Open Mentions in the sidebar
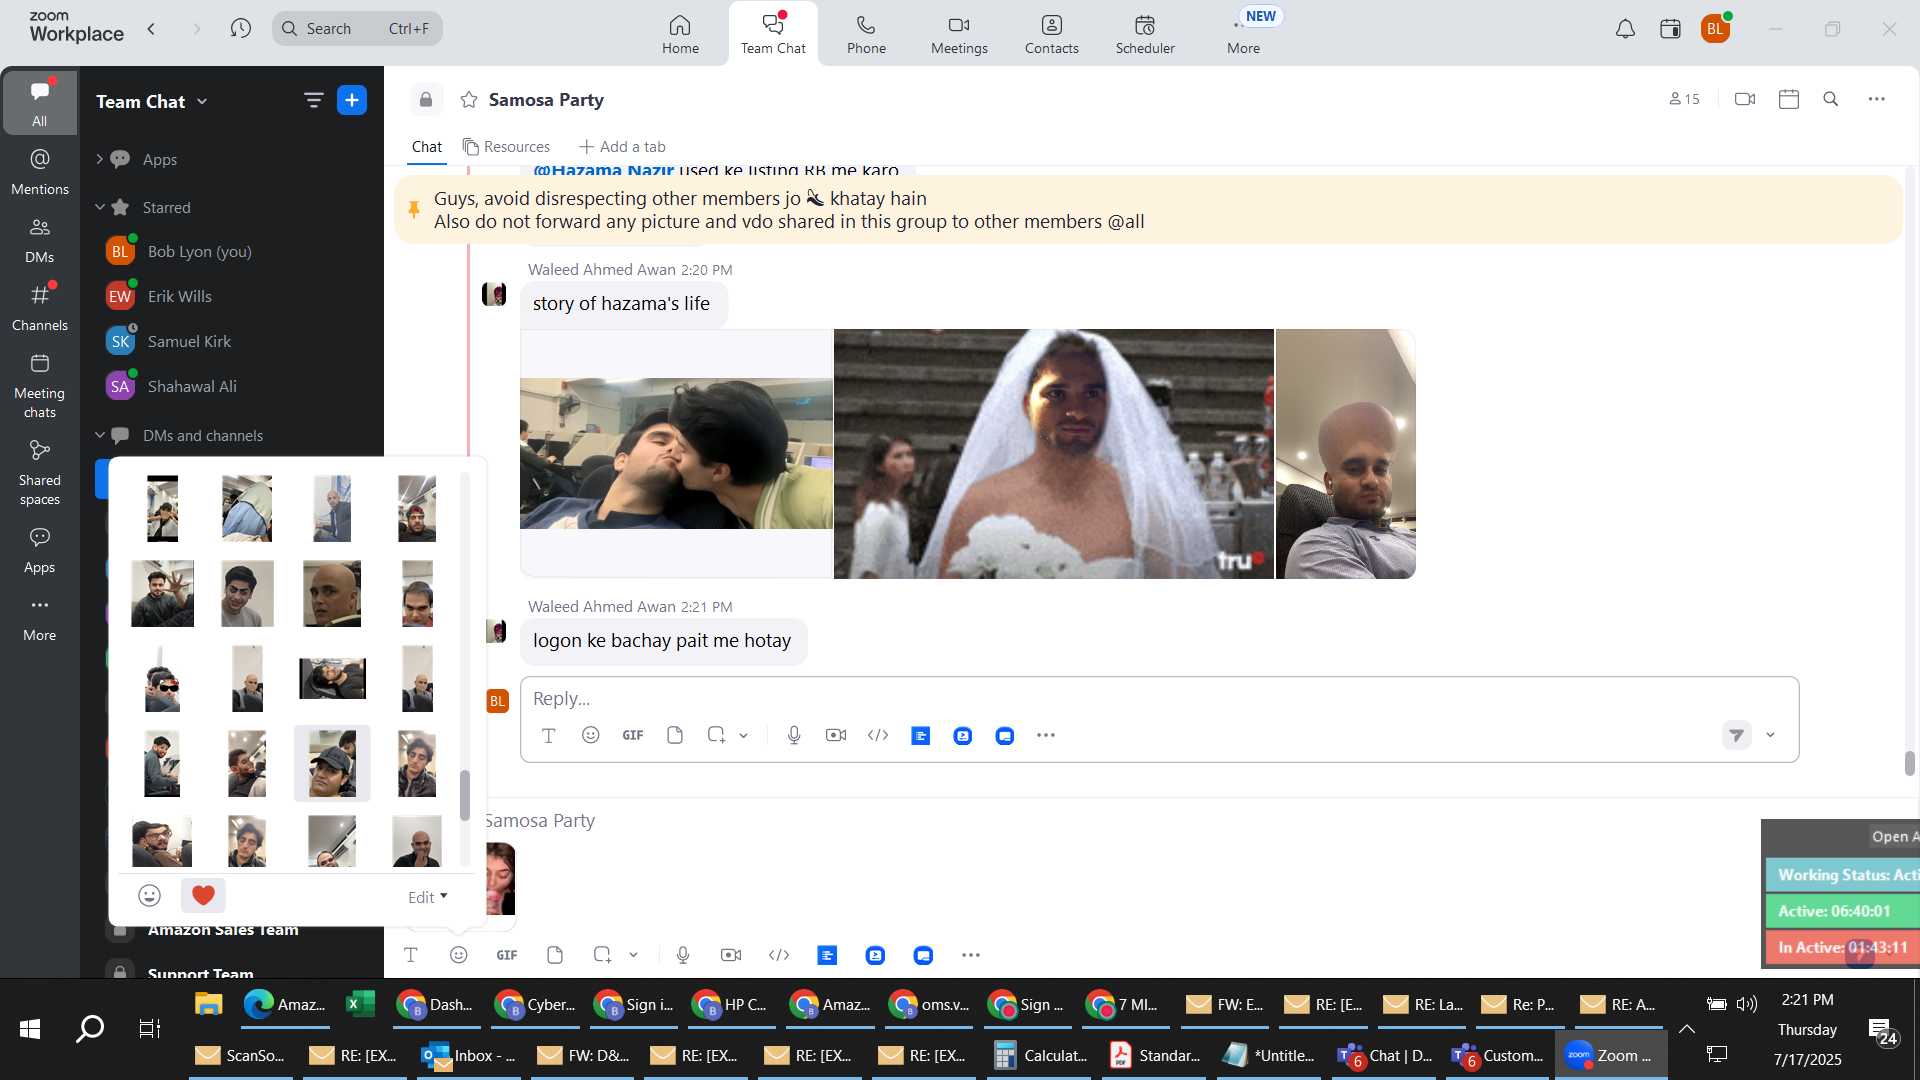 (x=40, y=171)
